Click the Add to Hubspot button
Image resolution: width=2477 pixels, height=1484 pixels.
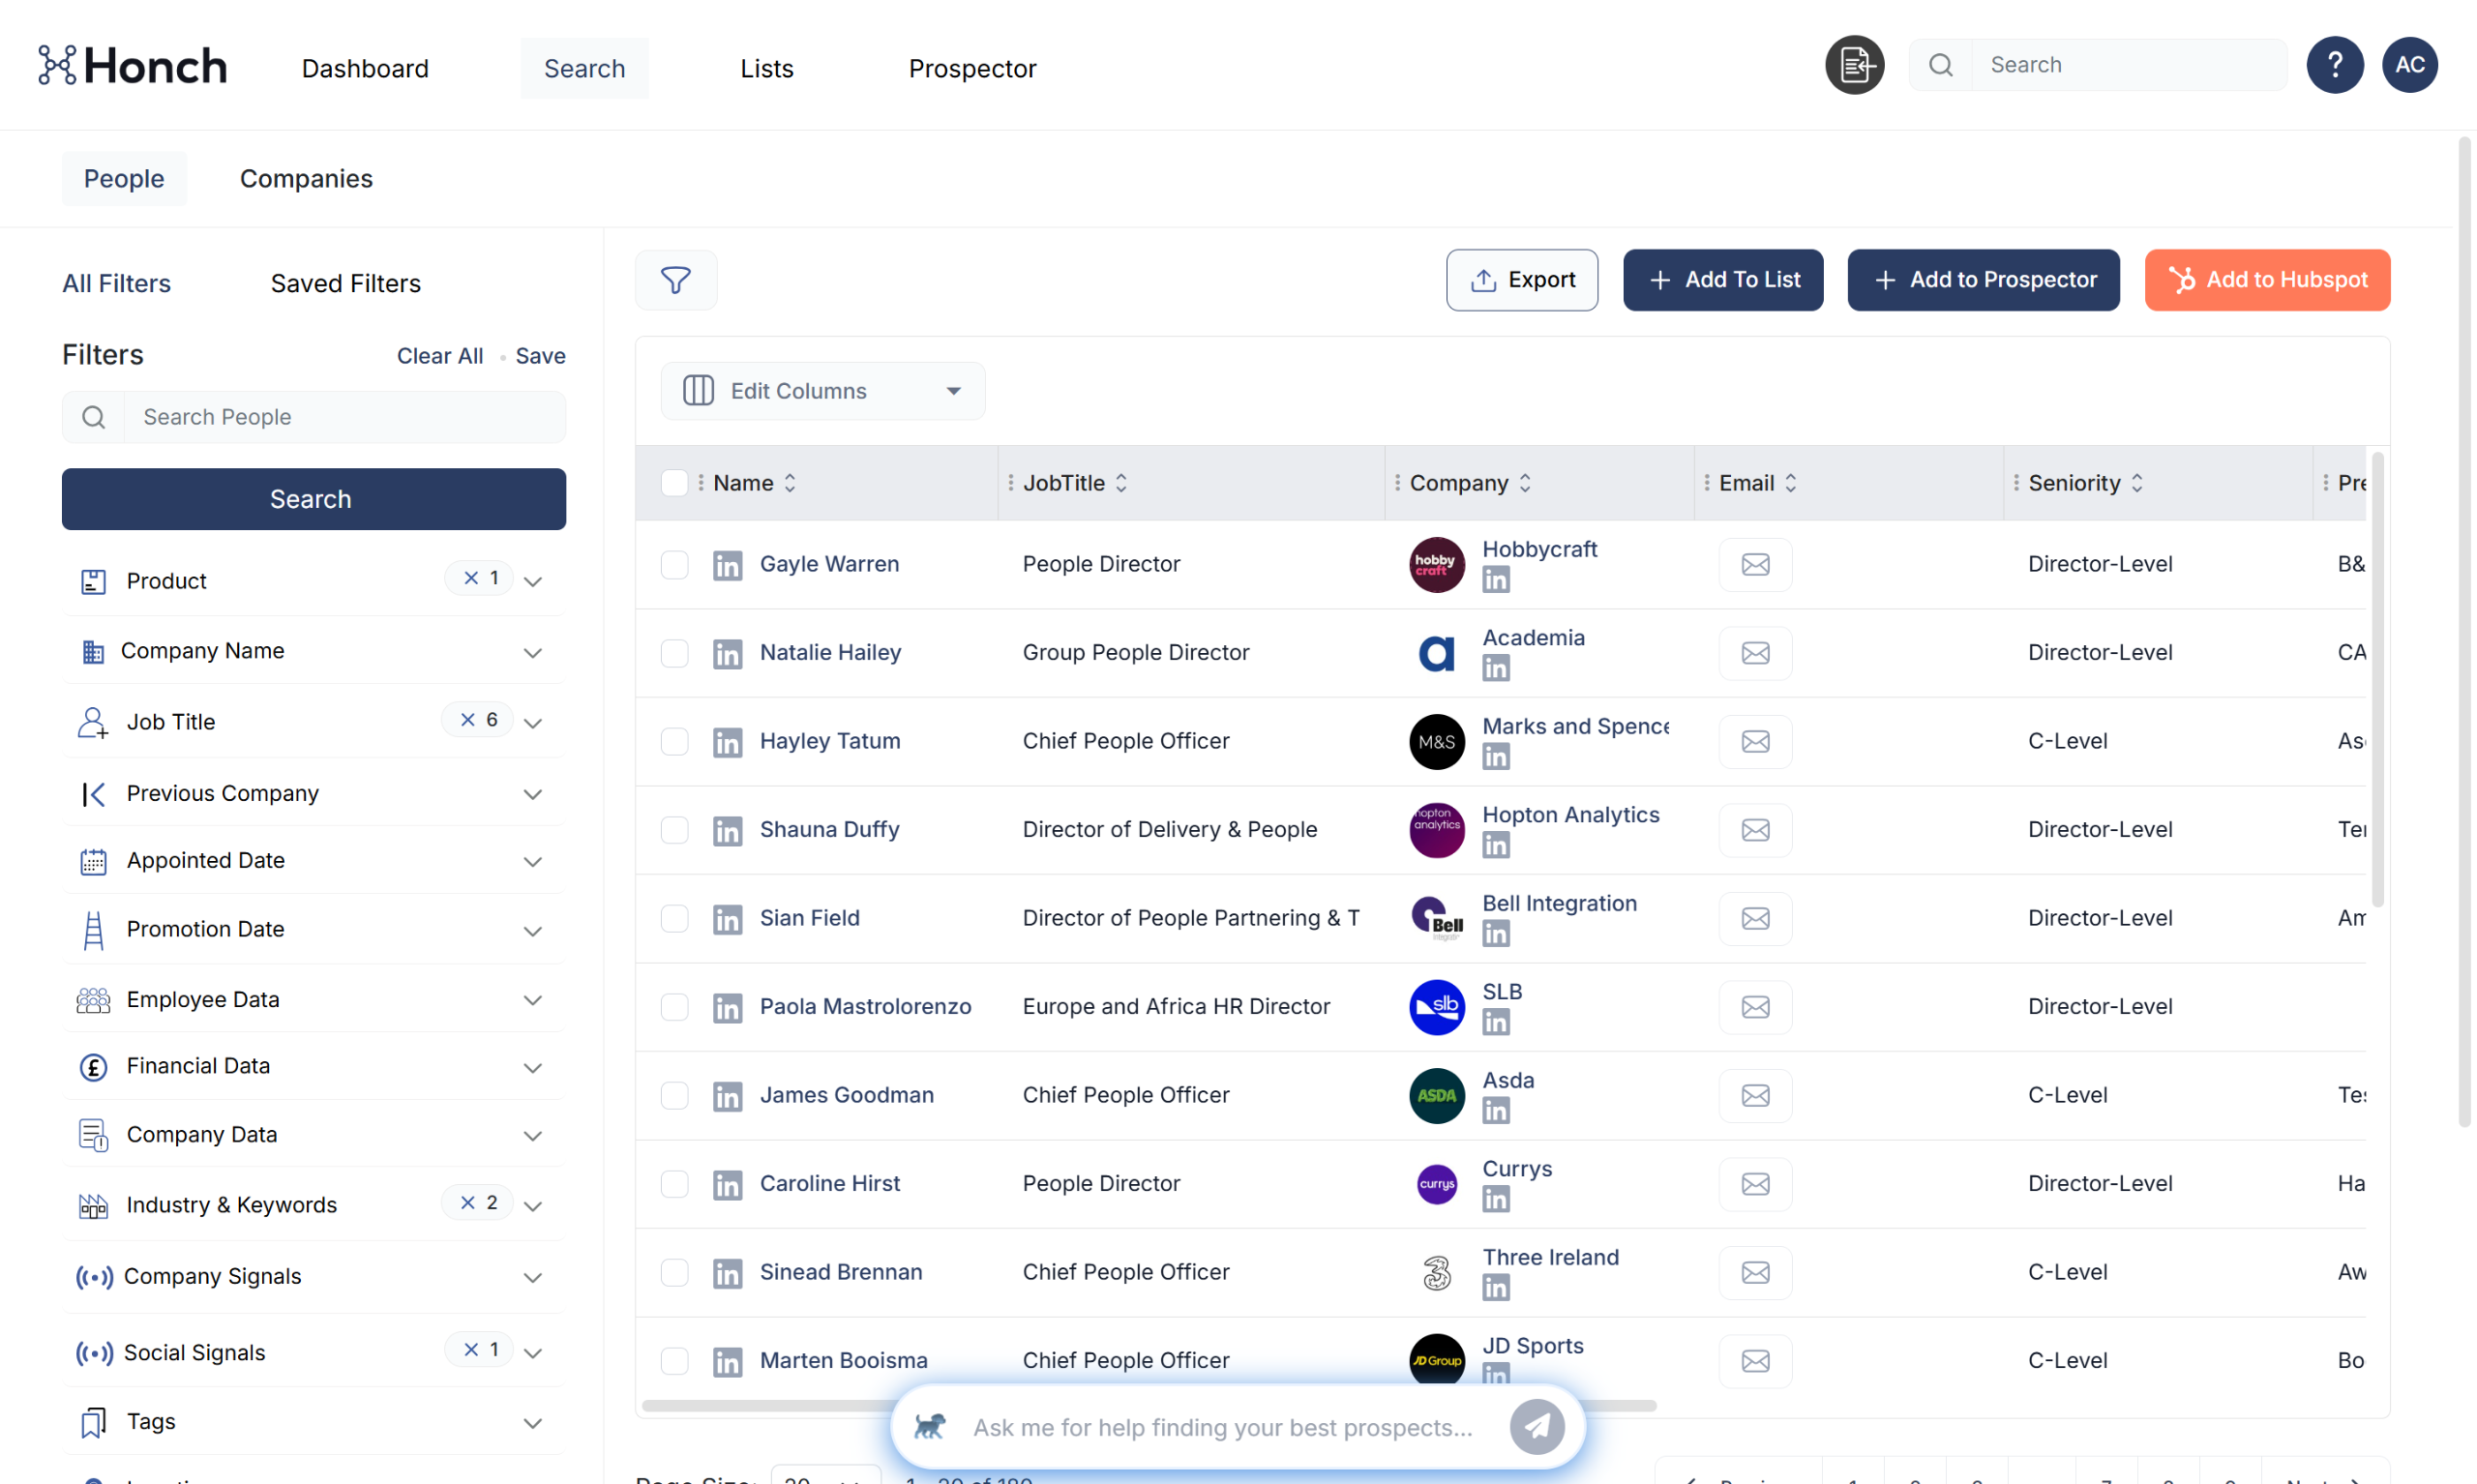[x=2266, y=280]
